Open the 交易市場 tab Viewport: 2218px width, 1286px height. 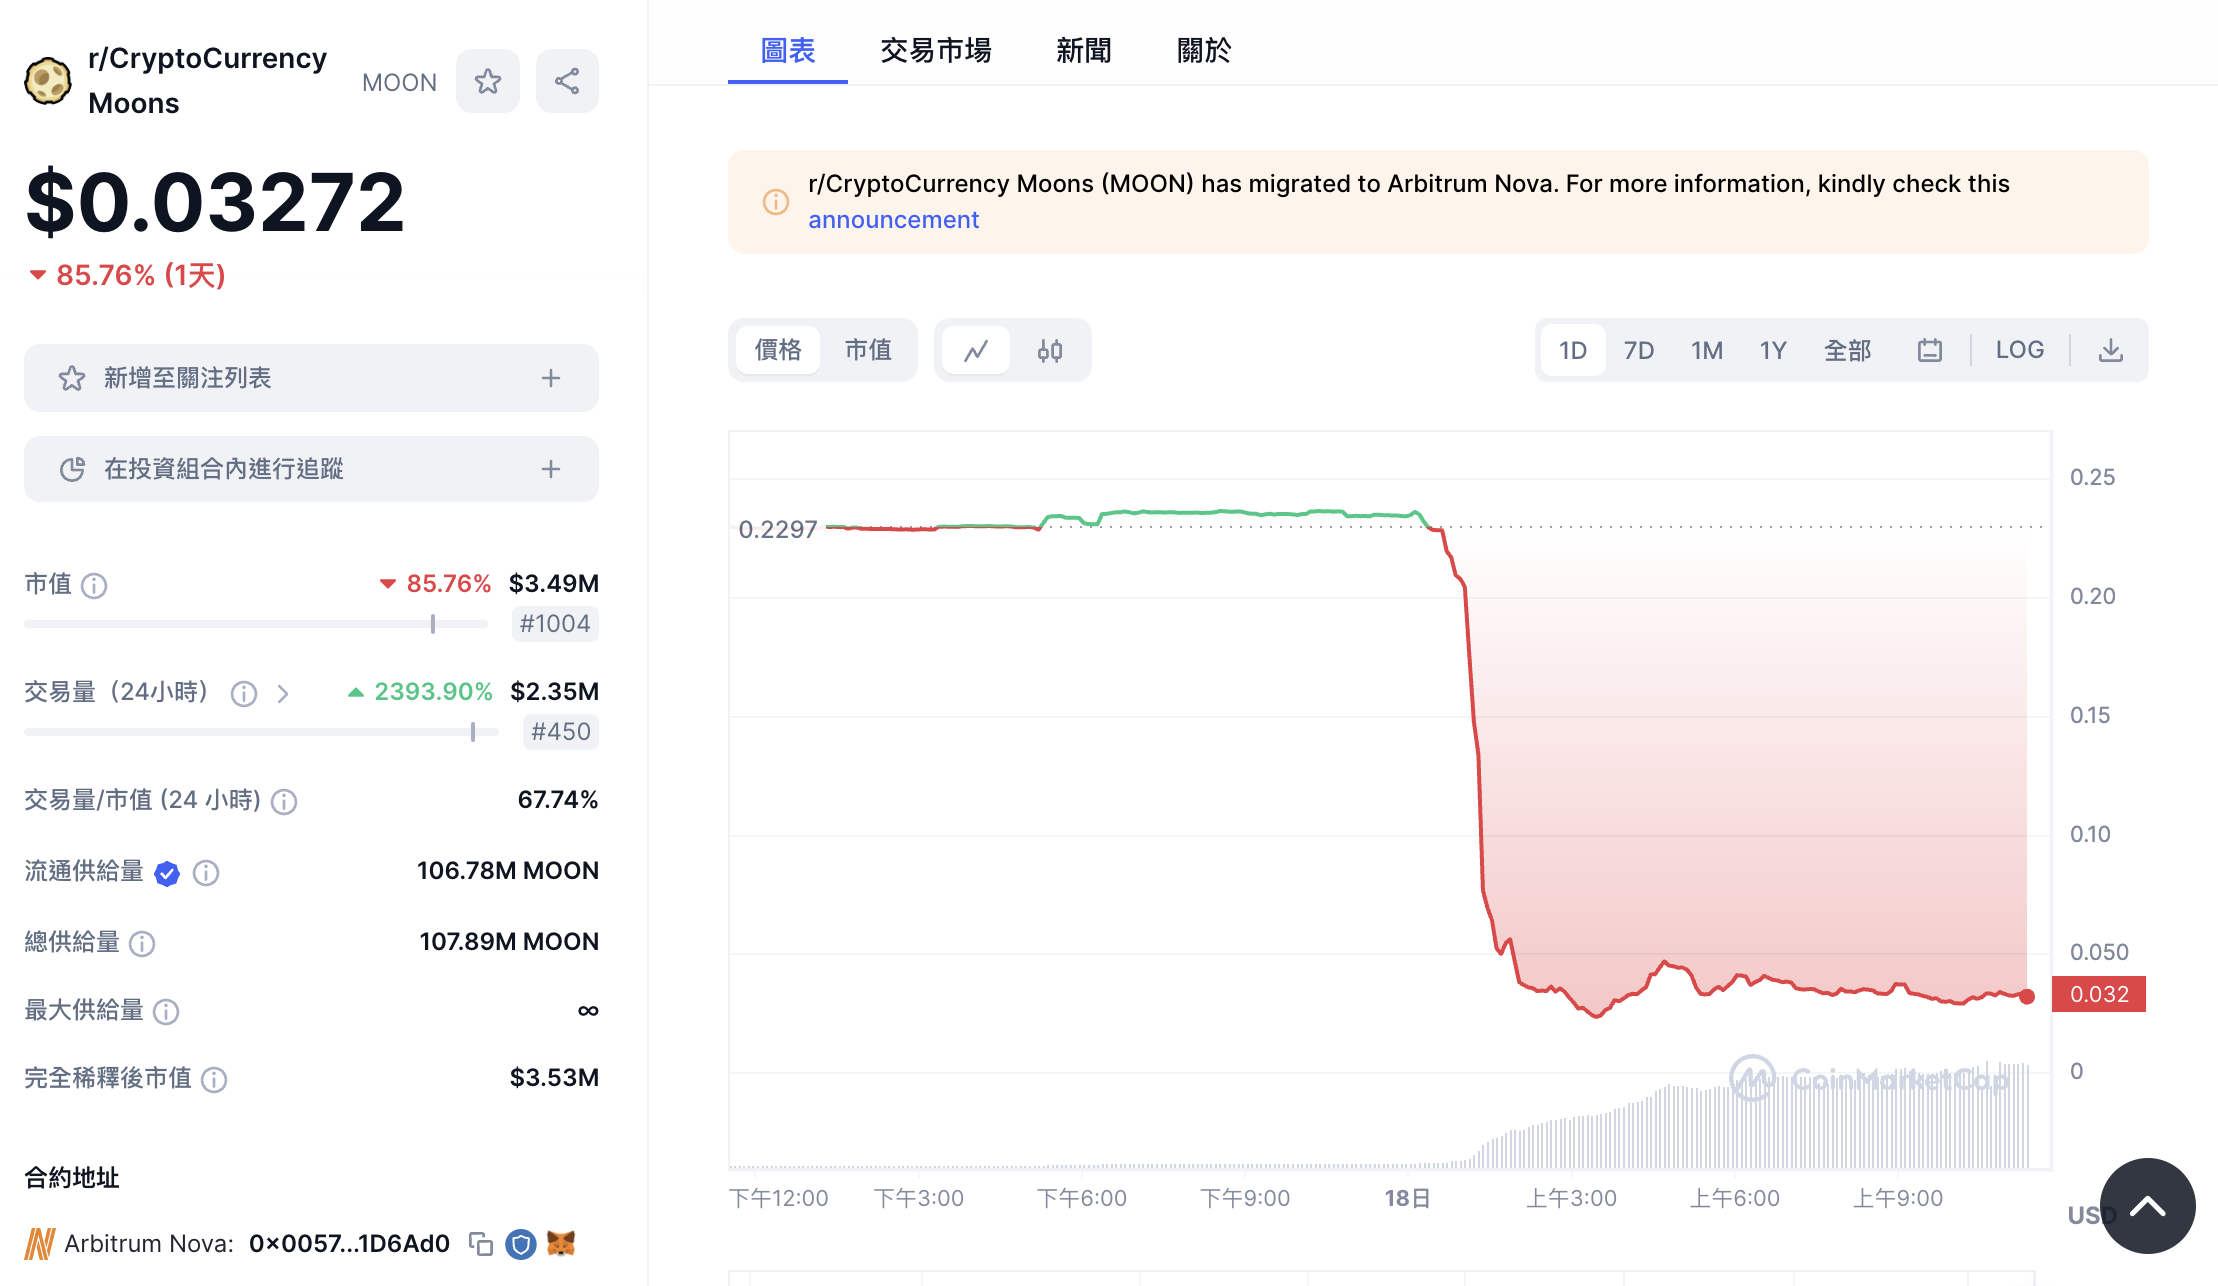coord(936,50)
